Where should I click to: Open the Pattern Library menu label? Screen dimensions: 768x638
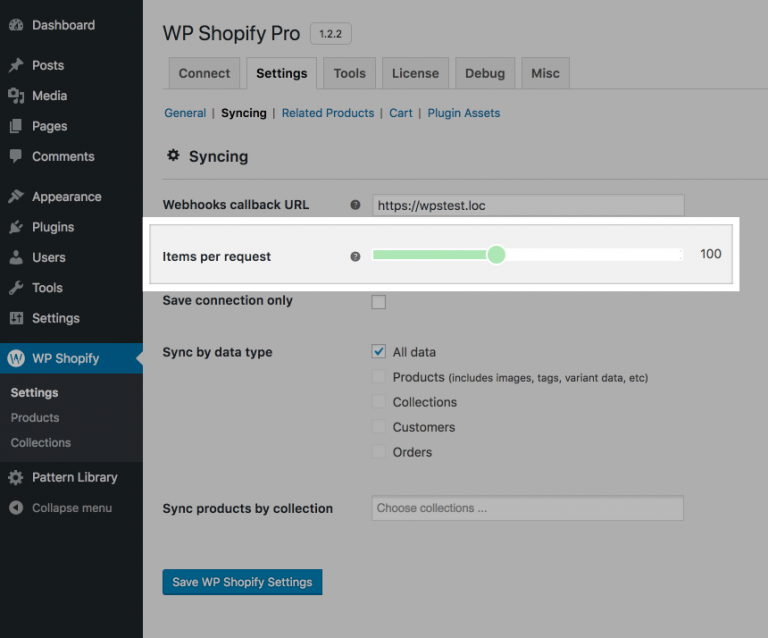pyautogui.click(x=74, y=477)
